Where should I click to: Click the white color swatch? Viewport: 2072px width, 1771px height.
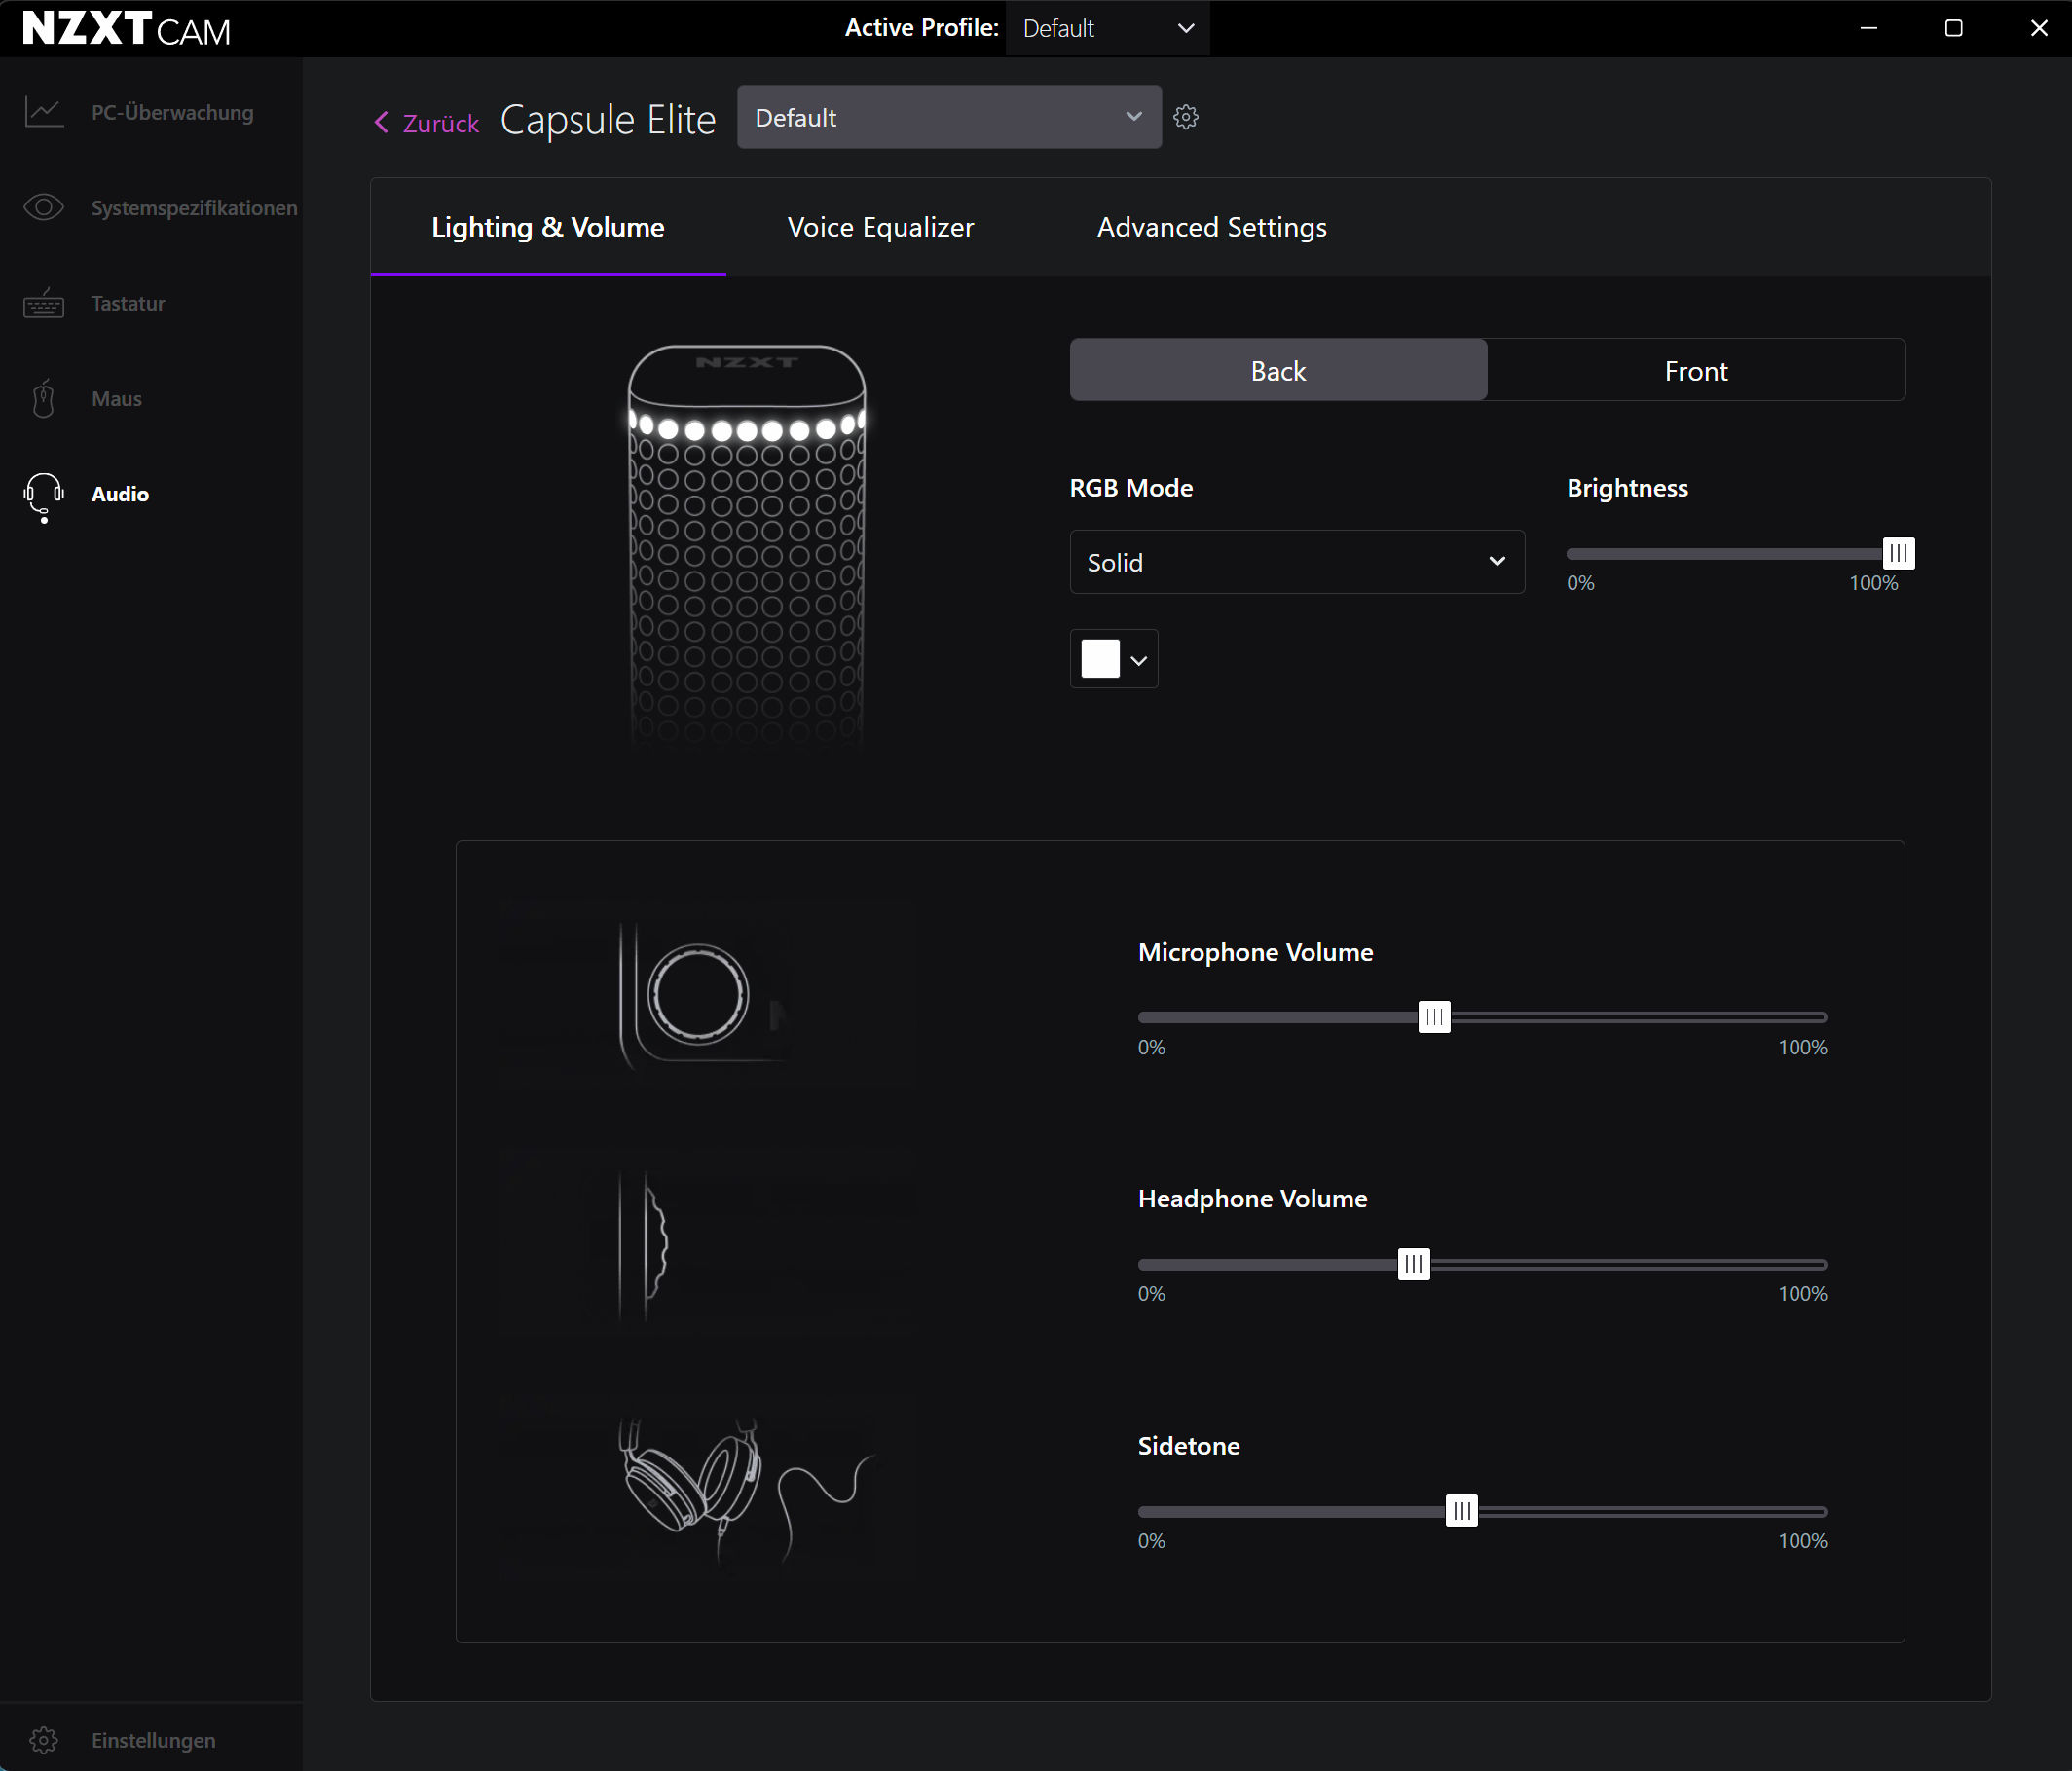[1100, 659]
